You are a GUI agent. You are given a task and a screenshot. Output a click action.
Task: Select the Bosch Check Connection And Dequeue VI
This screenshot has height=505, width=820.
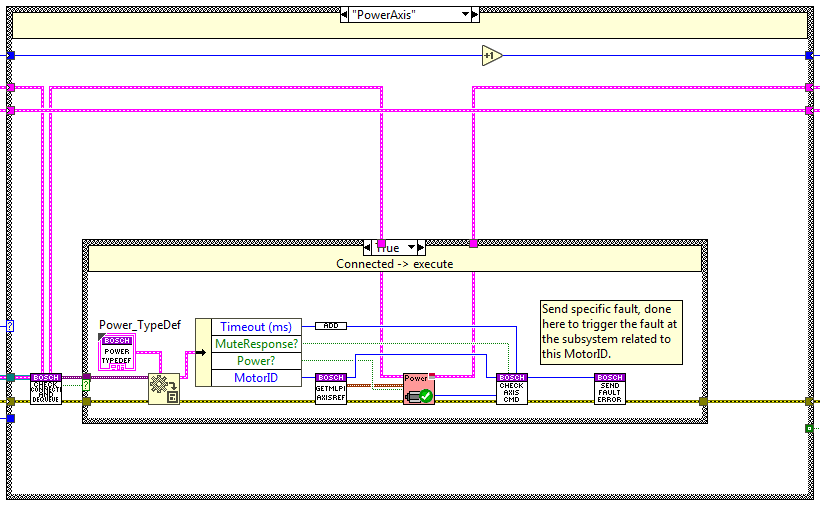[46, 388]
